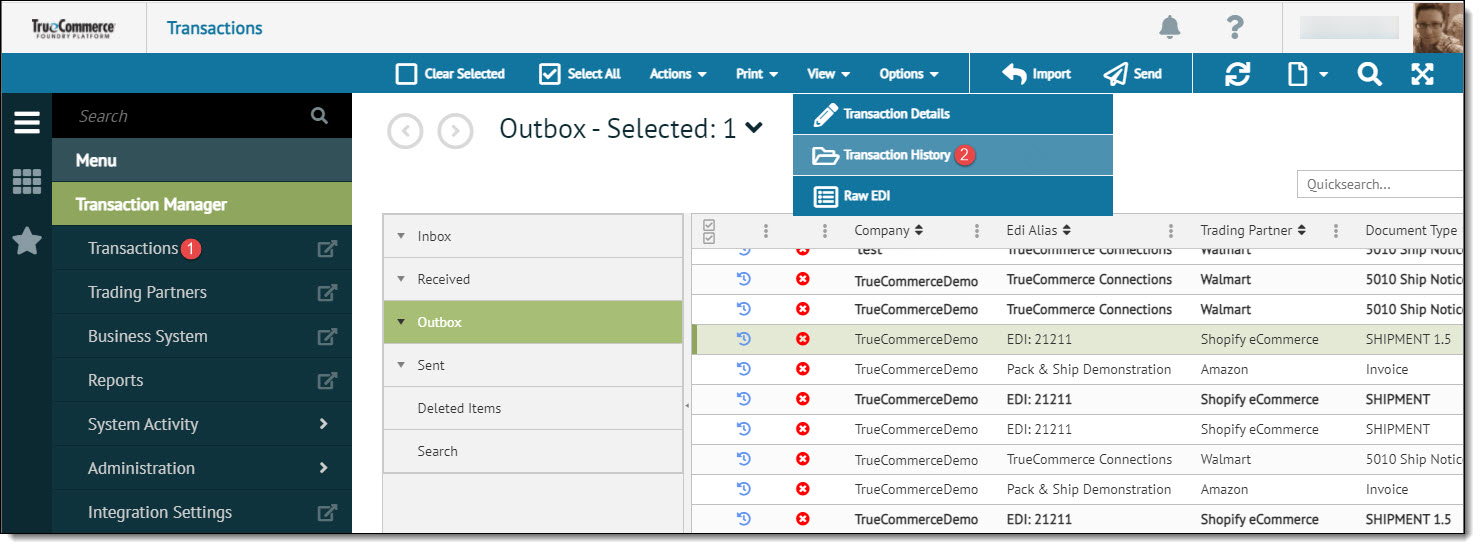Open the Actions dropdown menu
The image size is (1480, 549).
tap(678, 74)
